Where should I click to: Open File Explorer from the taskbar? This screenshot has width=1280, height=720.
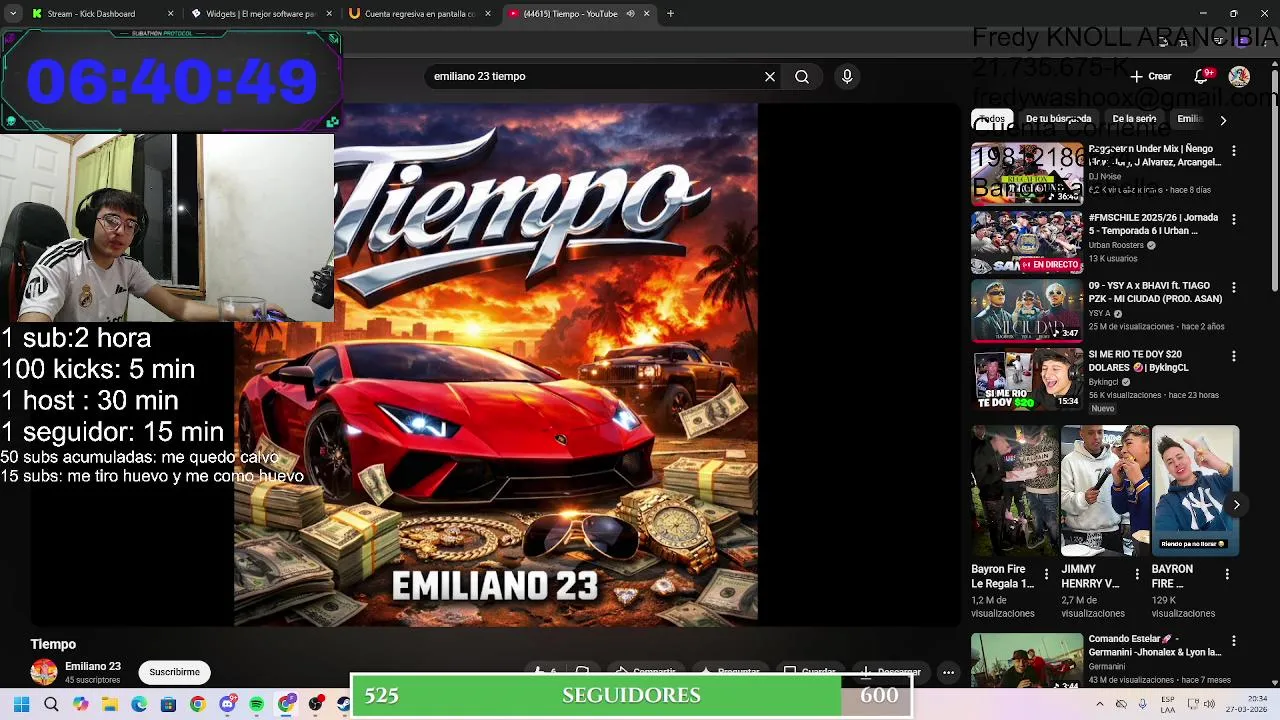[x=110, y=705]
